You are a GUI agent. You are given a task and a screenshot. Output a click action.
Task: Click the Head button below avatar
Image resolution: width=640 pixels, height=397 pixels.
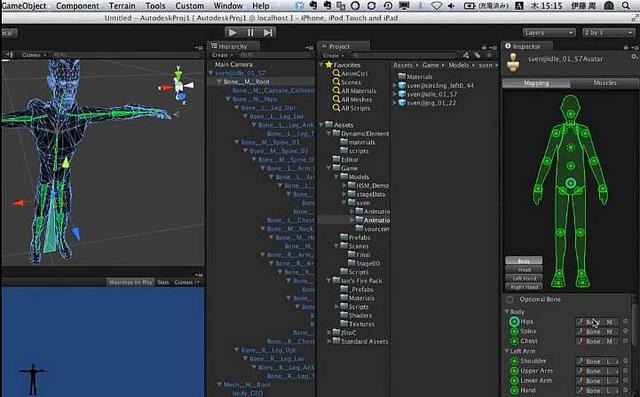tap(524, 269)
